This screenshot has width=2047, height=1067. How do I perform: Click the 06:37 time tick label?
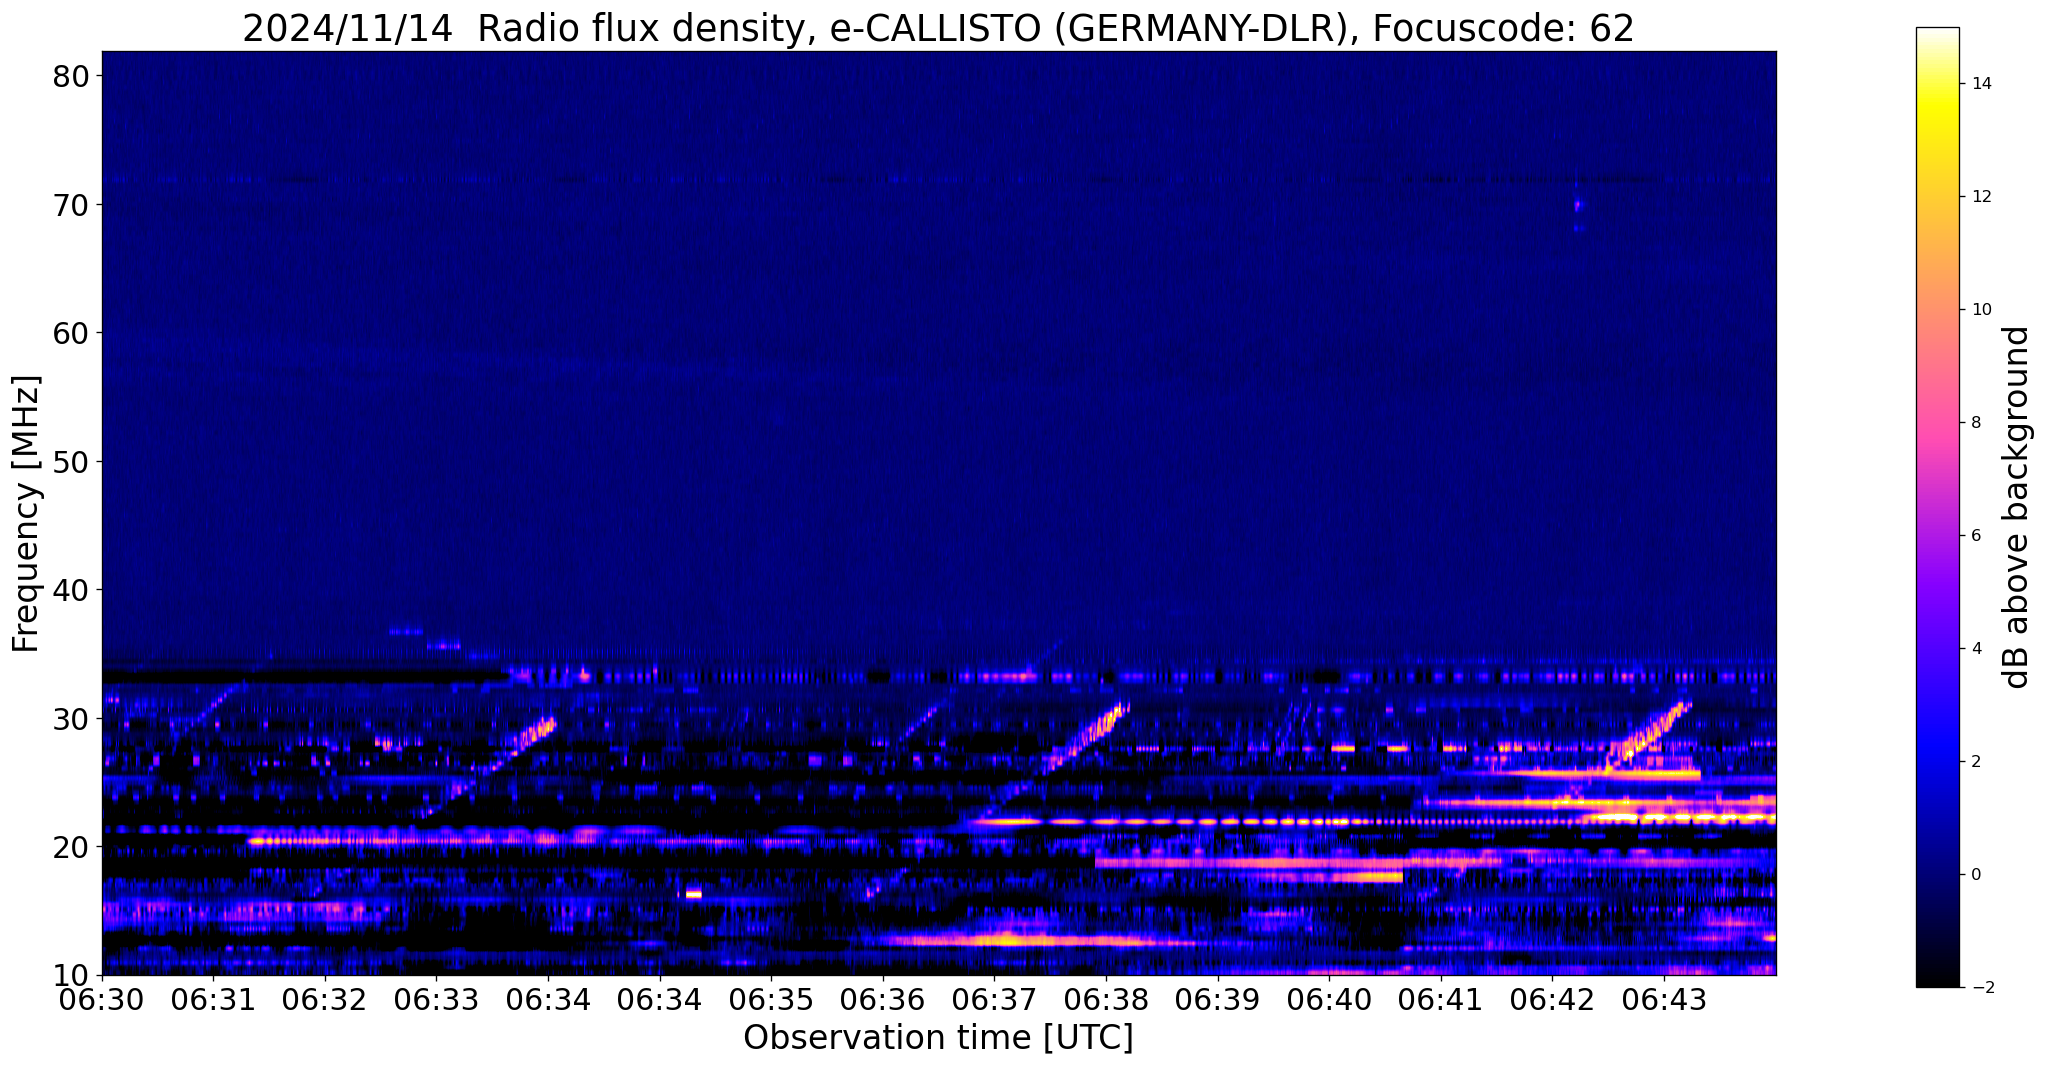click(994, 998)
